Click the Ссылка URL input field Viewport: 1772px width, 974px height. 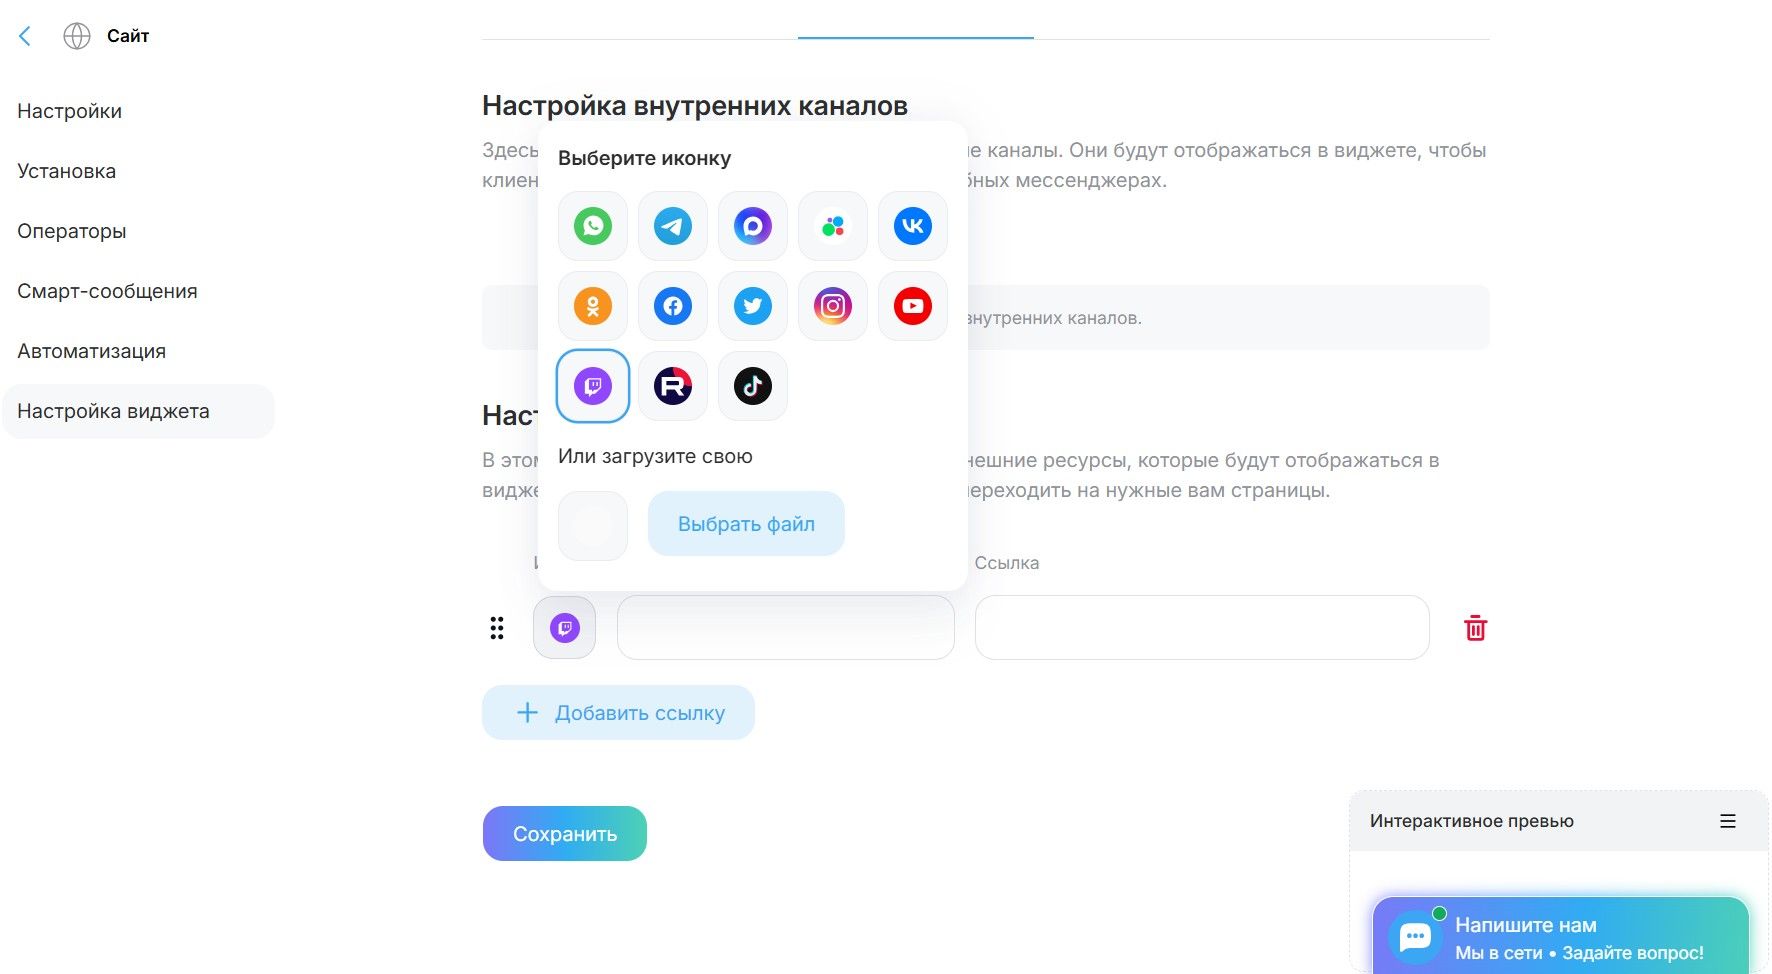pos(1201,628)
